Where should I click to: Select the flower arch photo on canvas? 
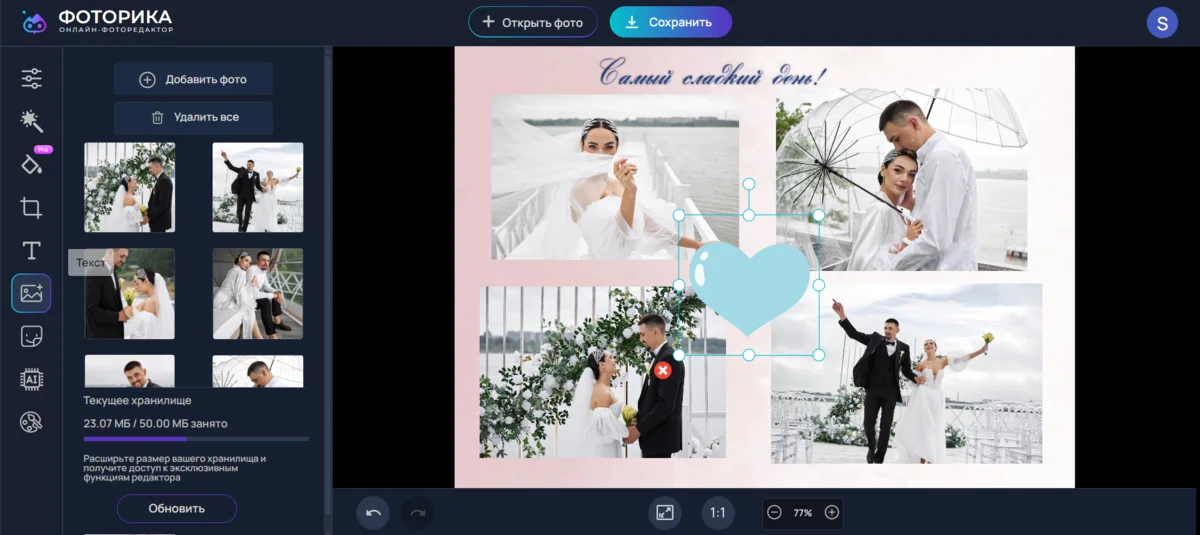603,372
